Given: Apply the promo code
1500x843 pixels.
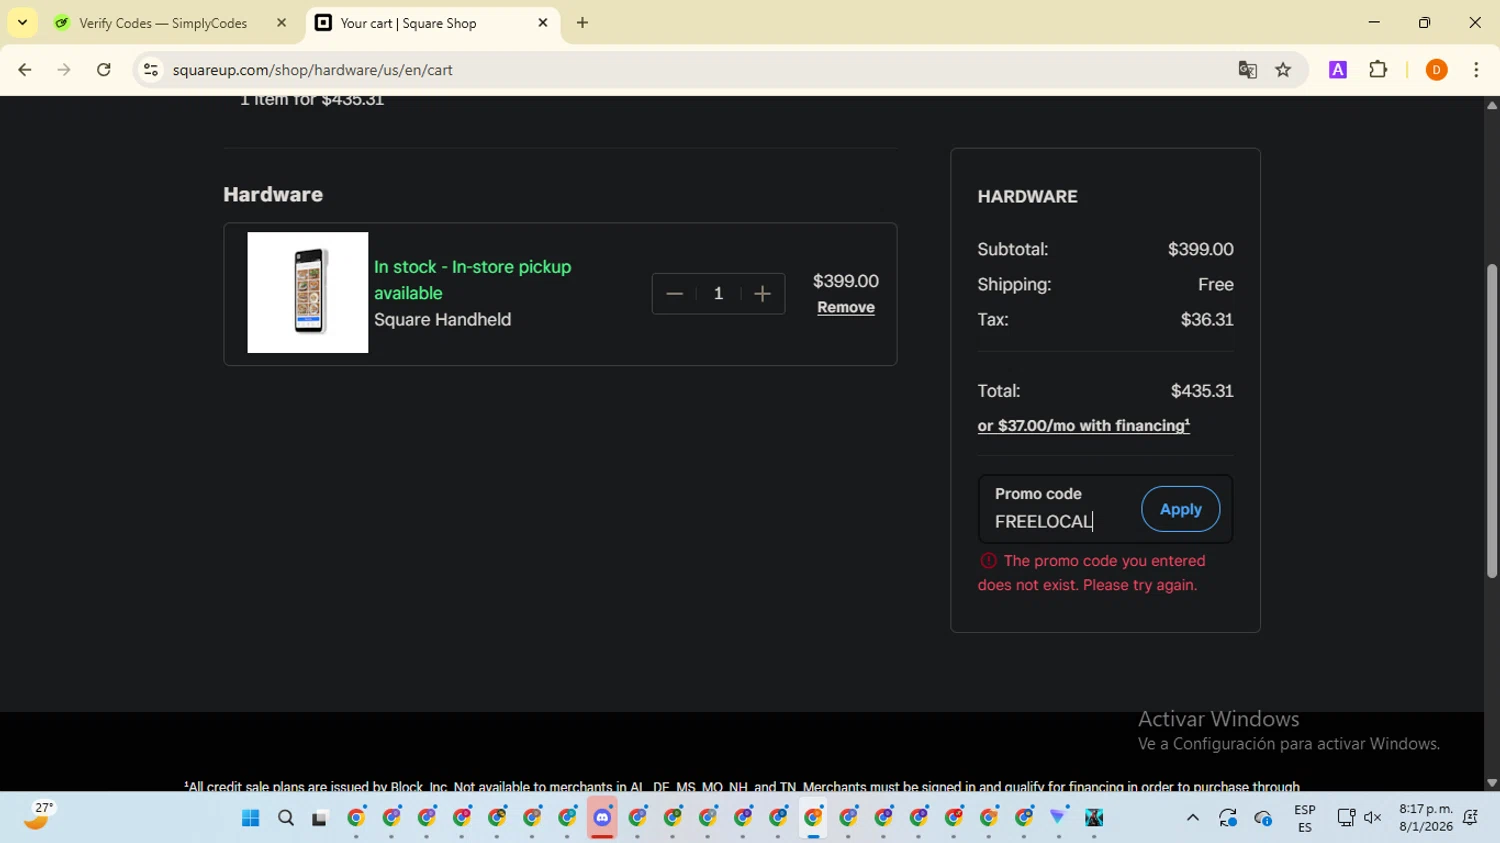Looking at the screenshot, I should (1180, 509).
